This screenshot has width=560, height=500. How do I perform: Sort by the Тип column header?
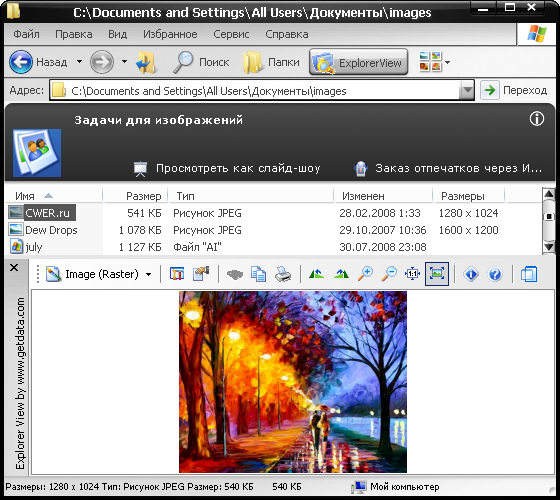(x=251, y=196)
